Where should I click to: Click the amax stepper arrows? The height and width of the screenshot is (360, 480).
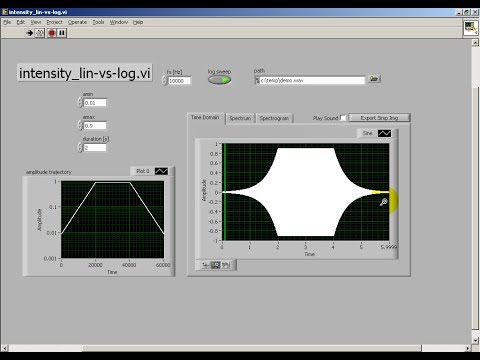pyautogui.click(x=80, y=125)
